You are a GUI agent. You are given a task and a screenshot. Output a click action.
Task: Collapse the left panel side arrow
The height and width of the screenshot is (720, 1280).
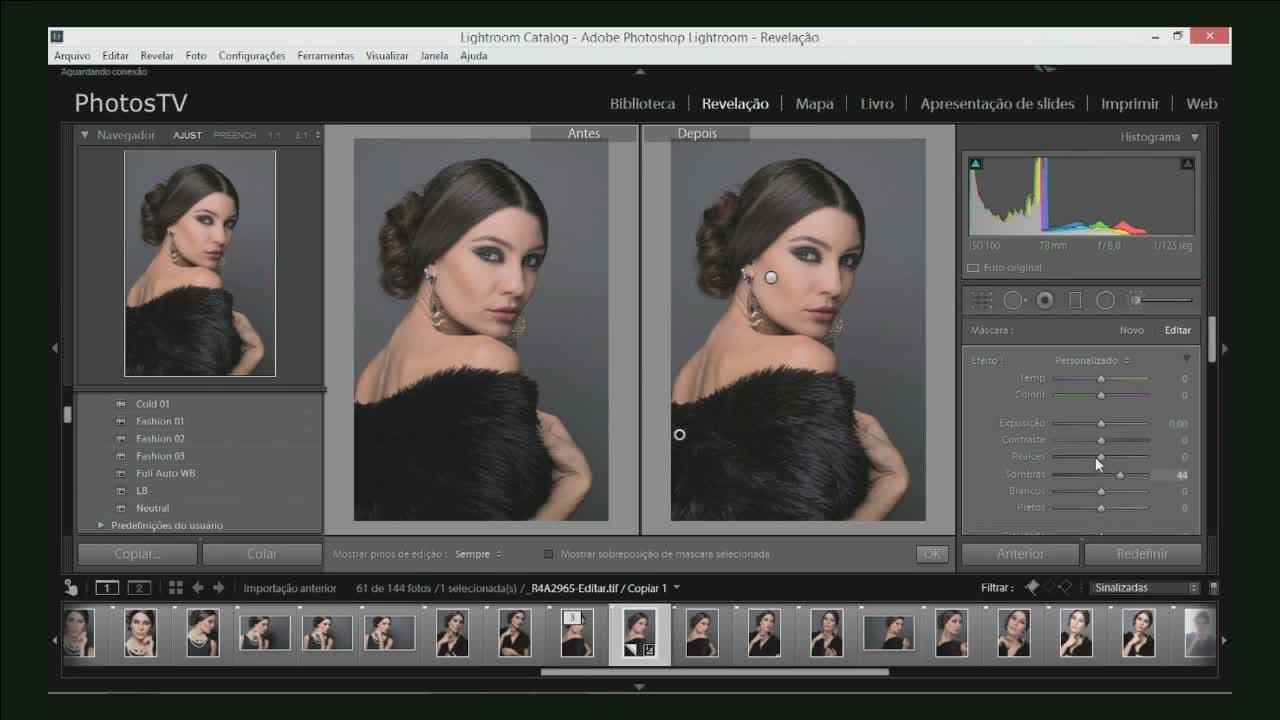(55, 348)
